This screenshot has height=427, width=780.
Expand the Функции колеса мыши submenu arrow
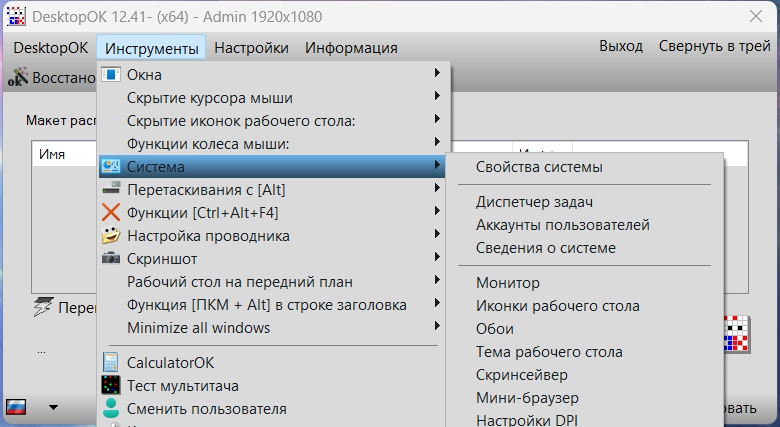point(437,144)
